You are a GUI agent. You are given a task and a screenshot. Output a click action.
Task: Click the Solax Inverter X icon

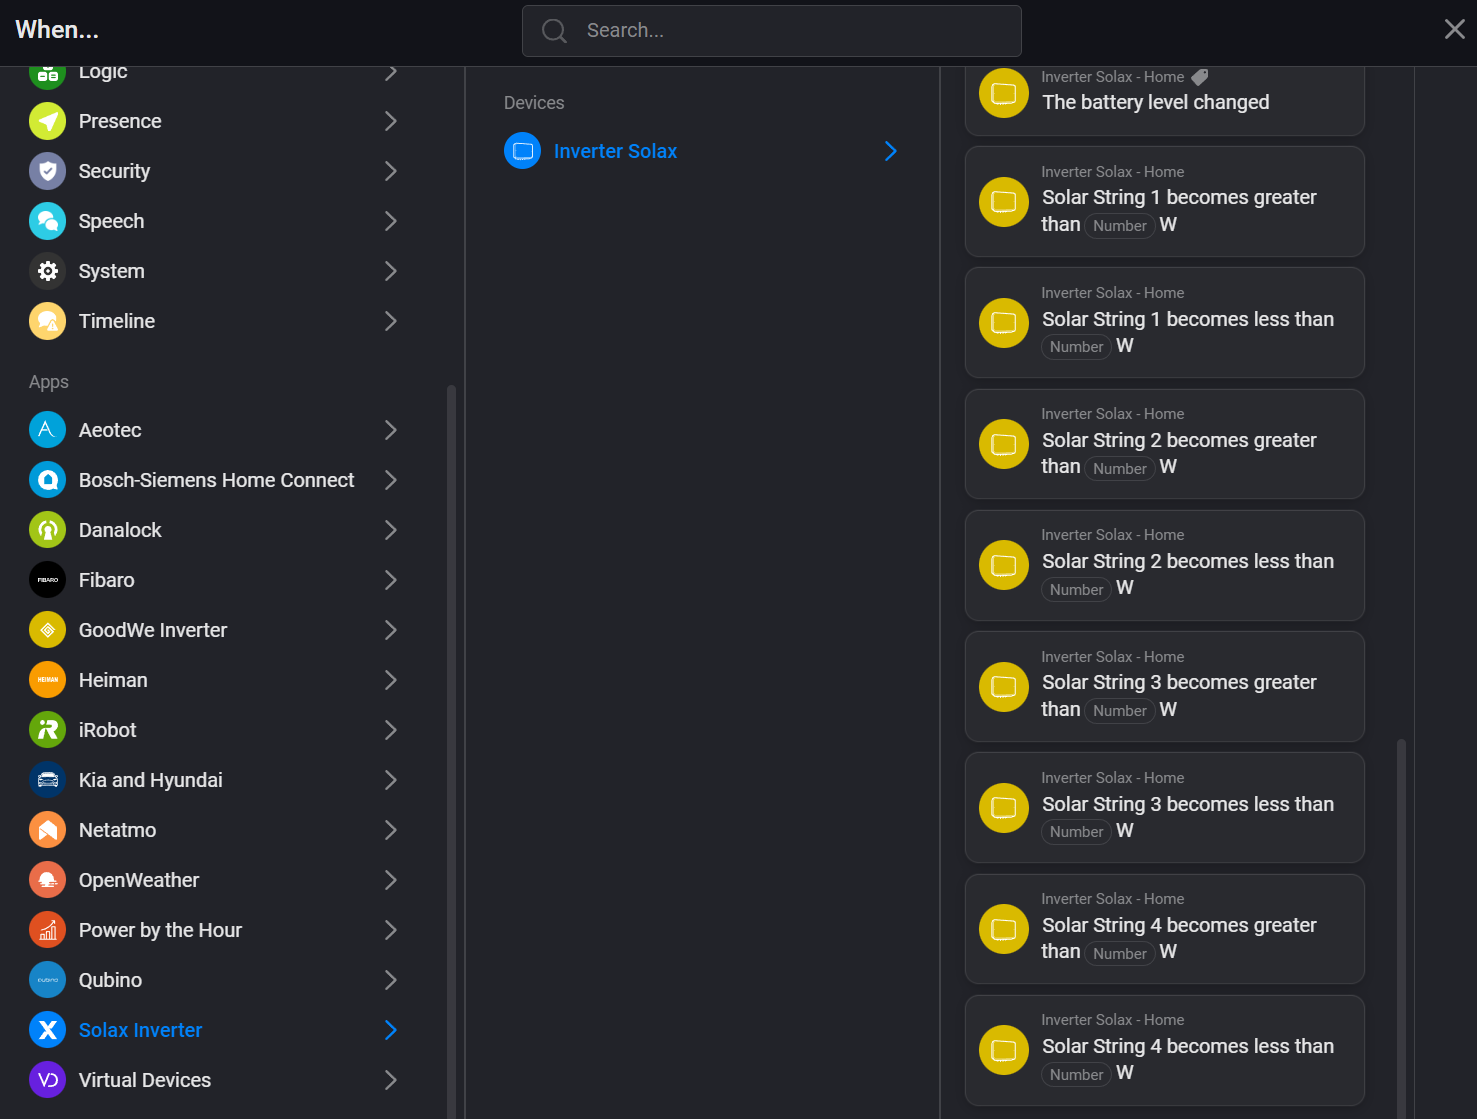click(47, 1030)
